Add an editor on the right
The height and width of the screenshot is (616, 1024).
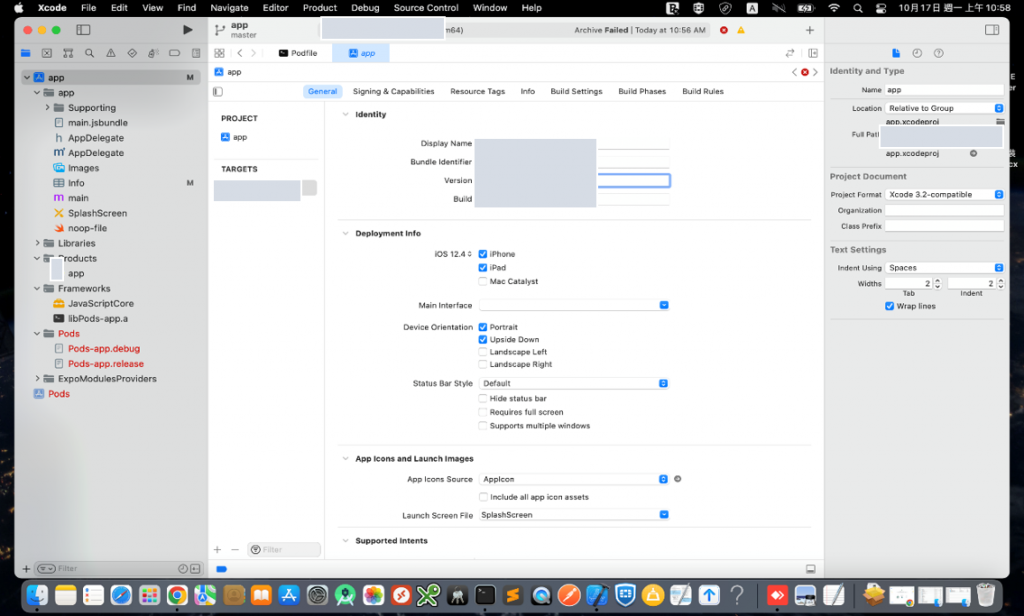pos(812,53)
